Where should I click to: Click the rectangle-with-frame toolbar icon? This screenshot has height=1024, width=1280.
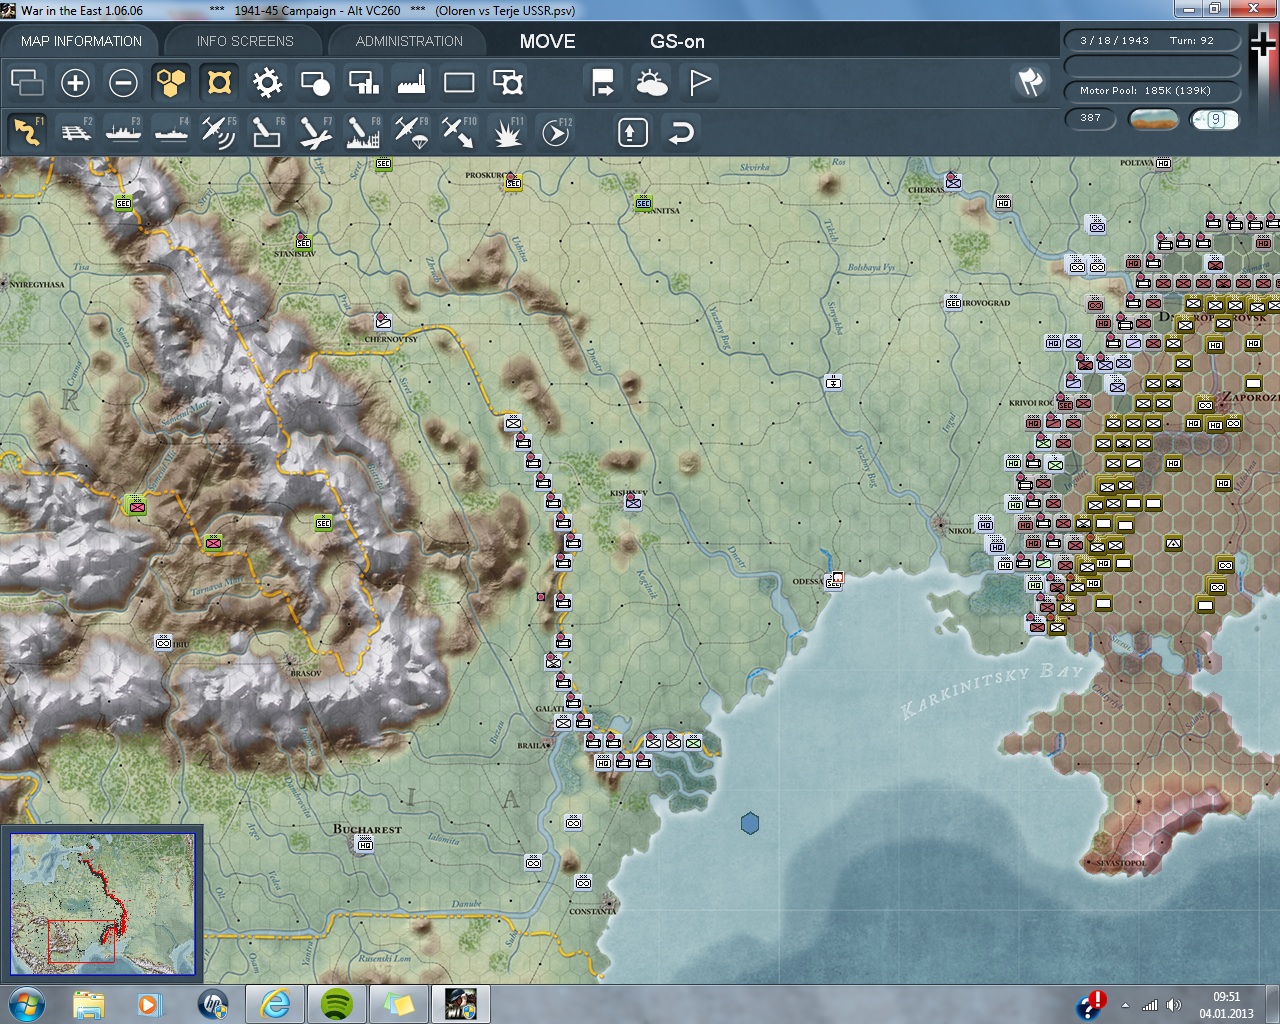507,82
